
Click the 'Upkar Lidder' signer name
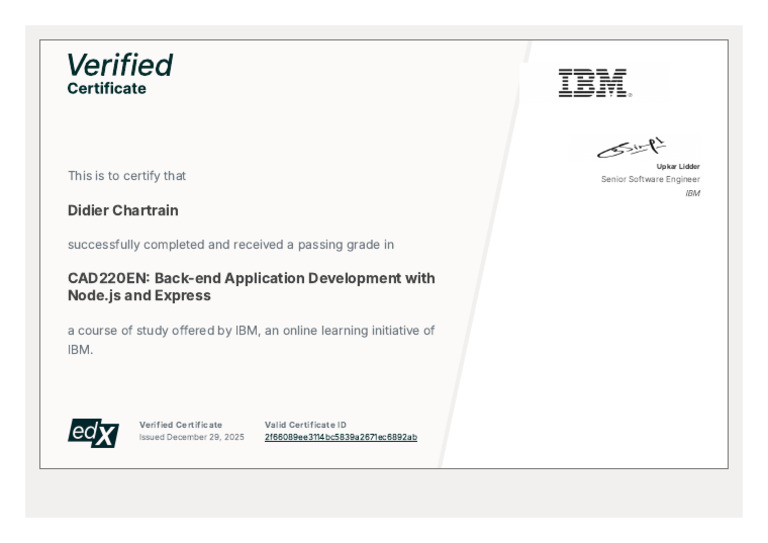pyautogui.click(x=678, y=166)
